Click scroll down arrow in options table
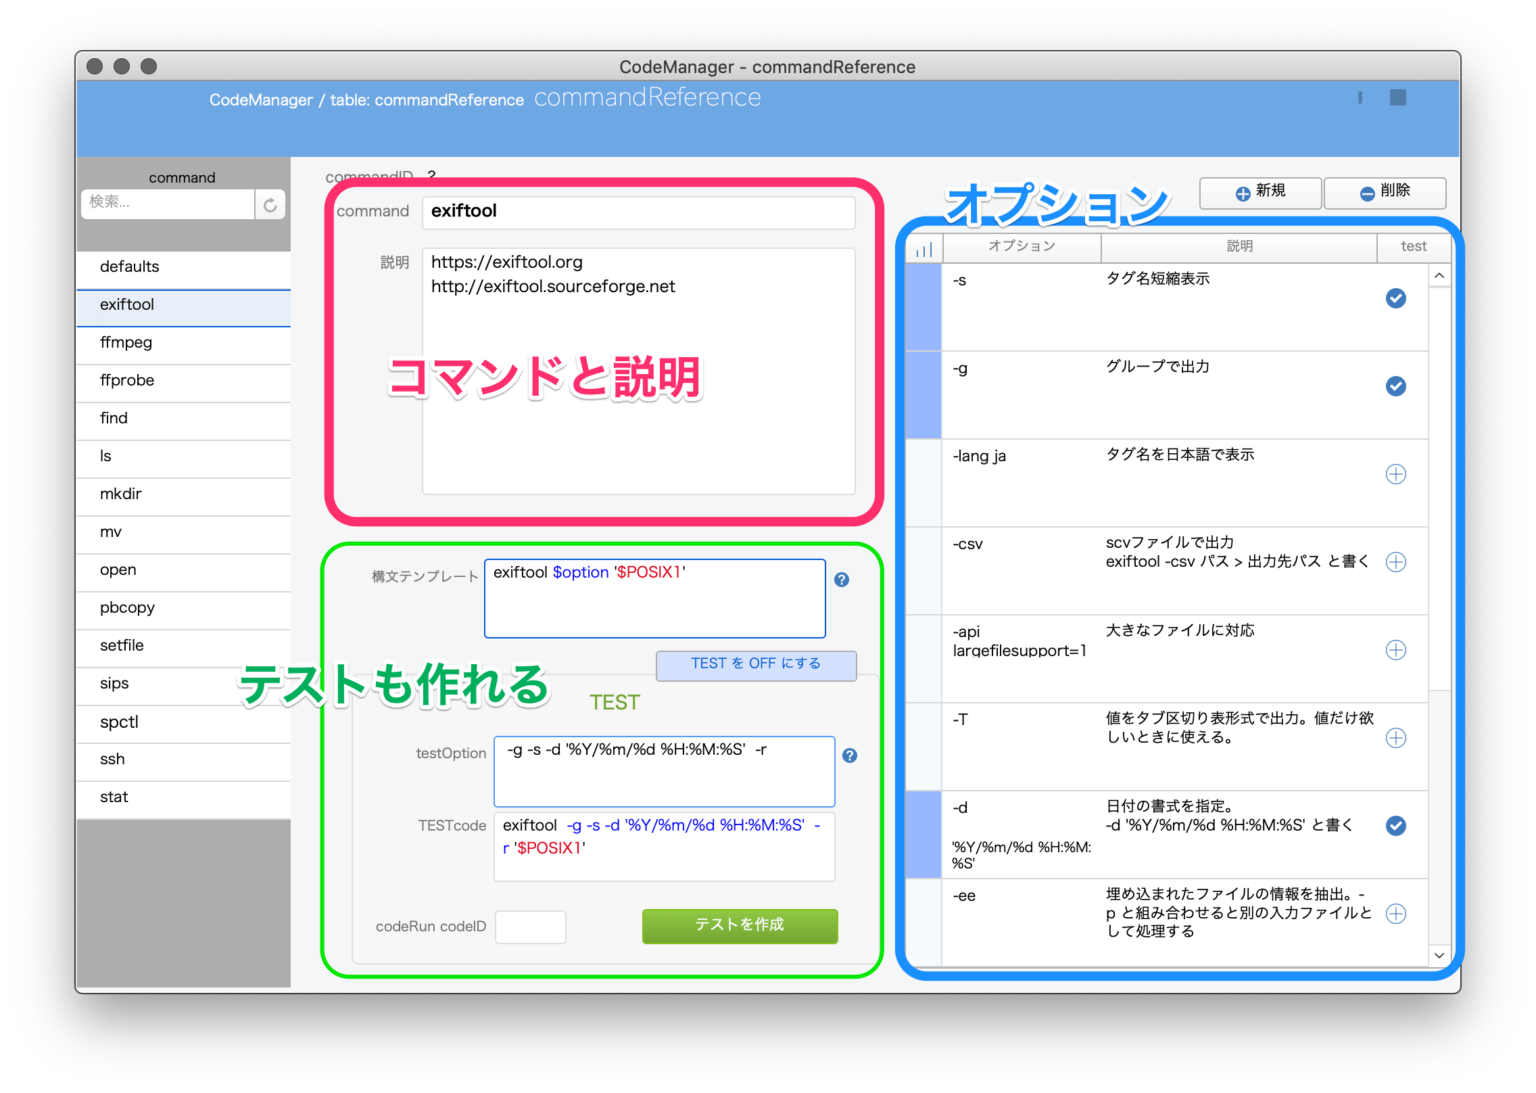Viewport: 1536px width, 1093px height. point(1439,956)
